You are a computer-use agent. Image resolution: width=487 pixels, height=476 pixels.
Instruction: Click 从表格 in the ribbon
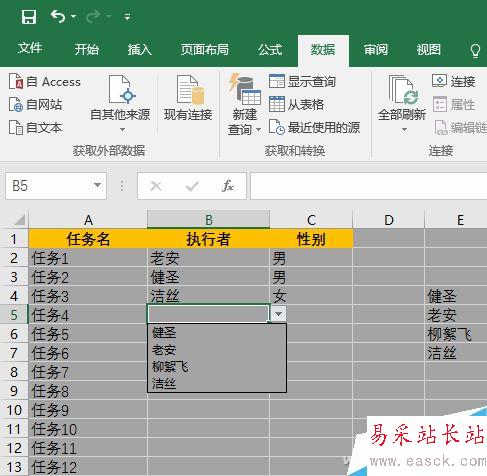[296, 104]
